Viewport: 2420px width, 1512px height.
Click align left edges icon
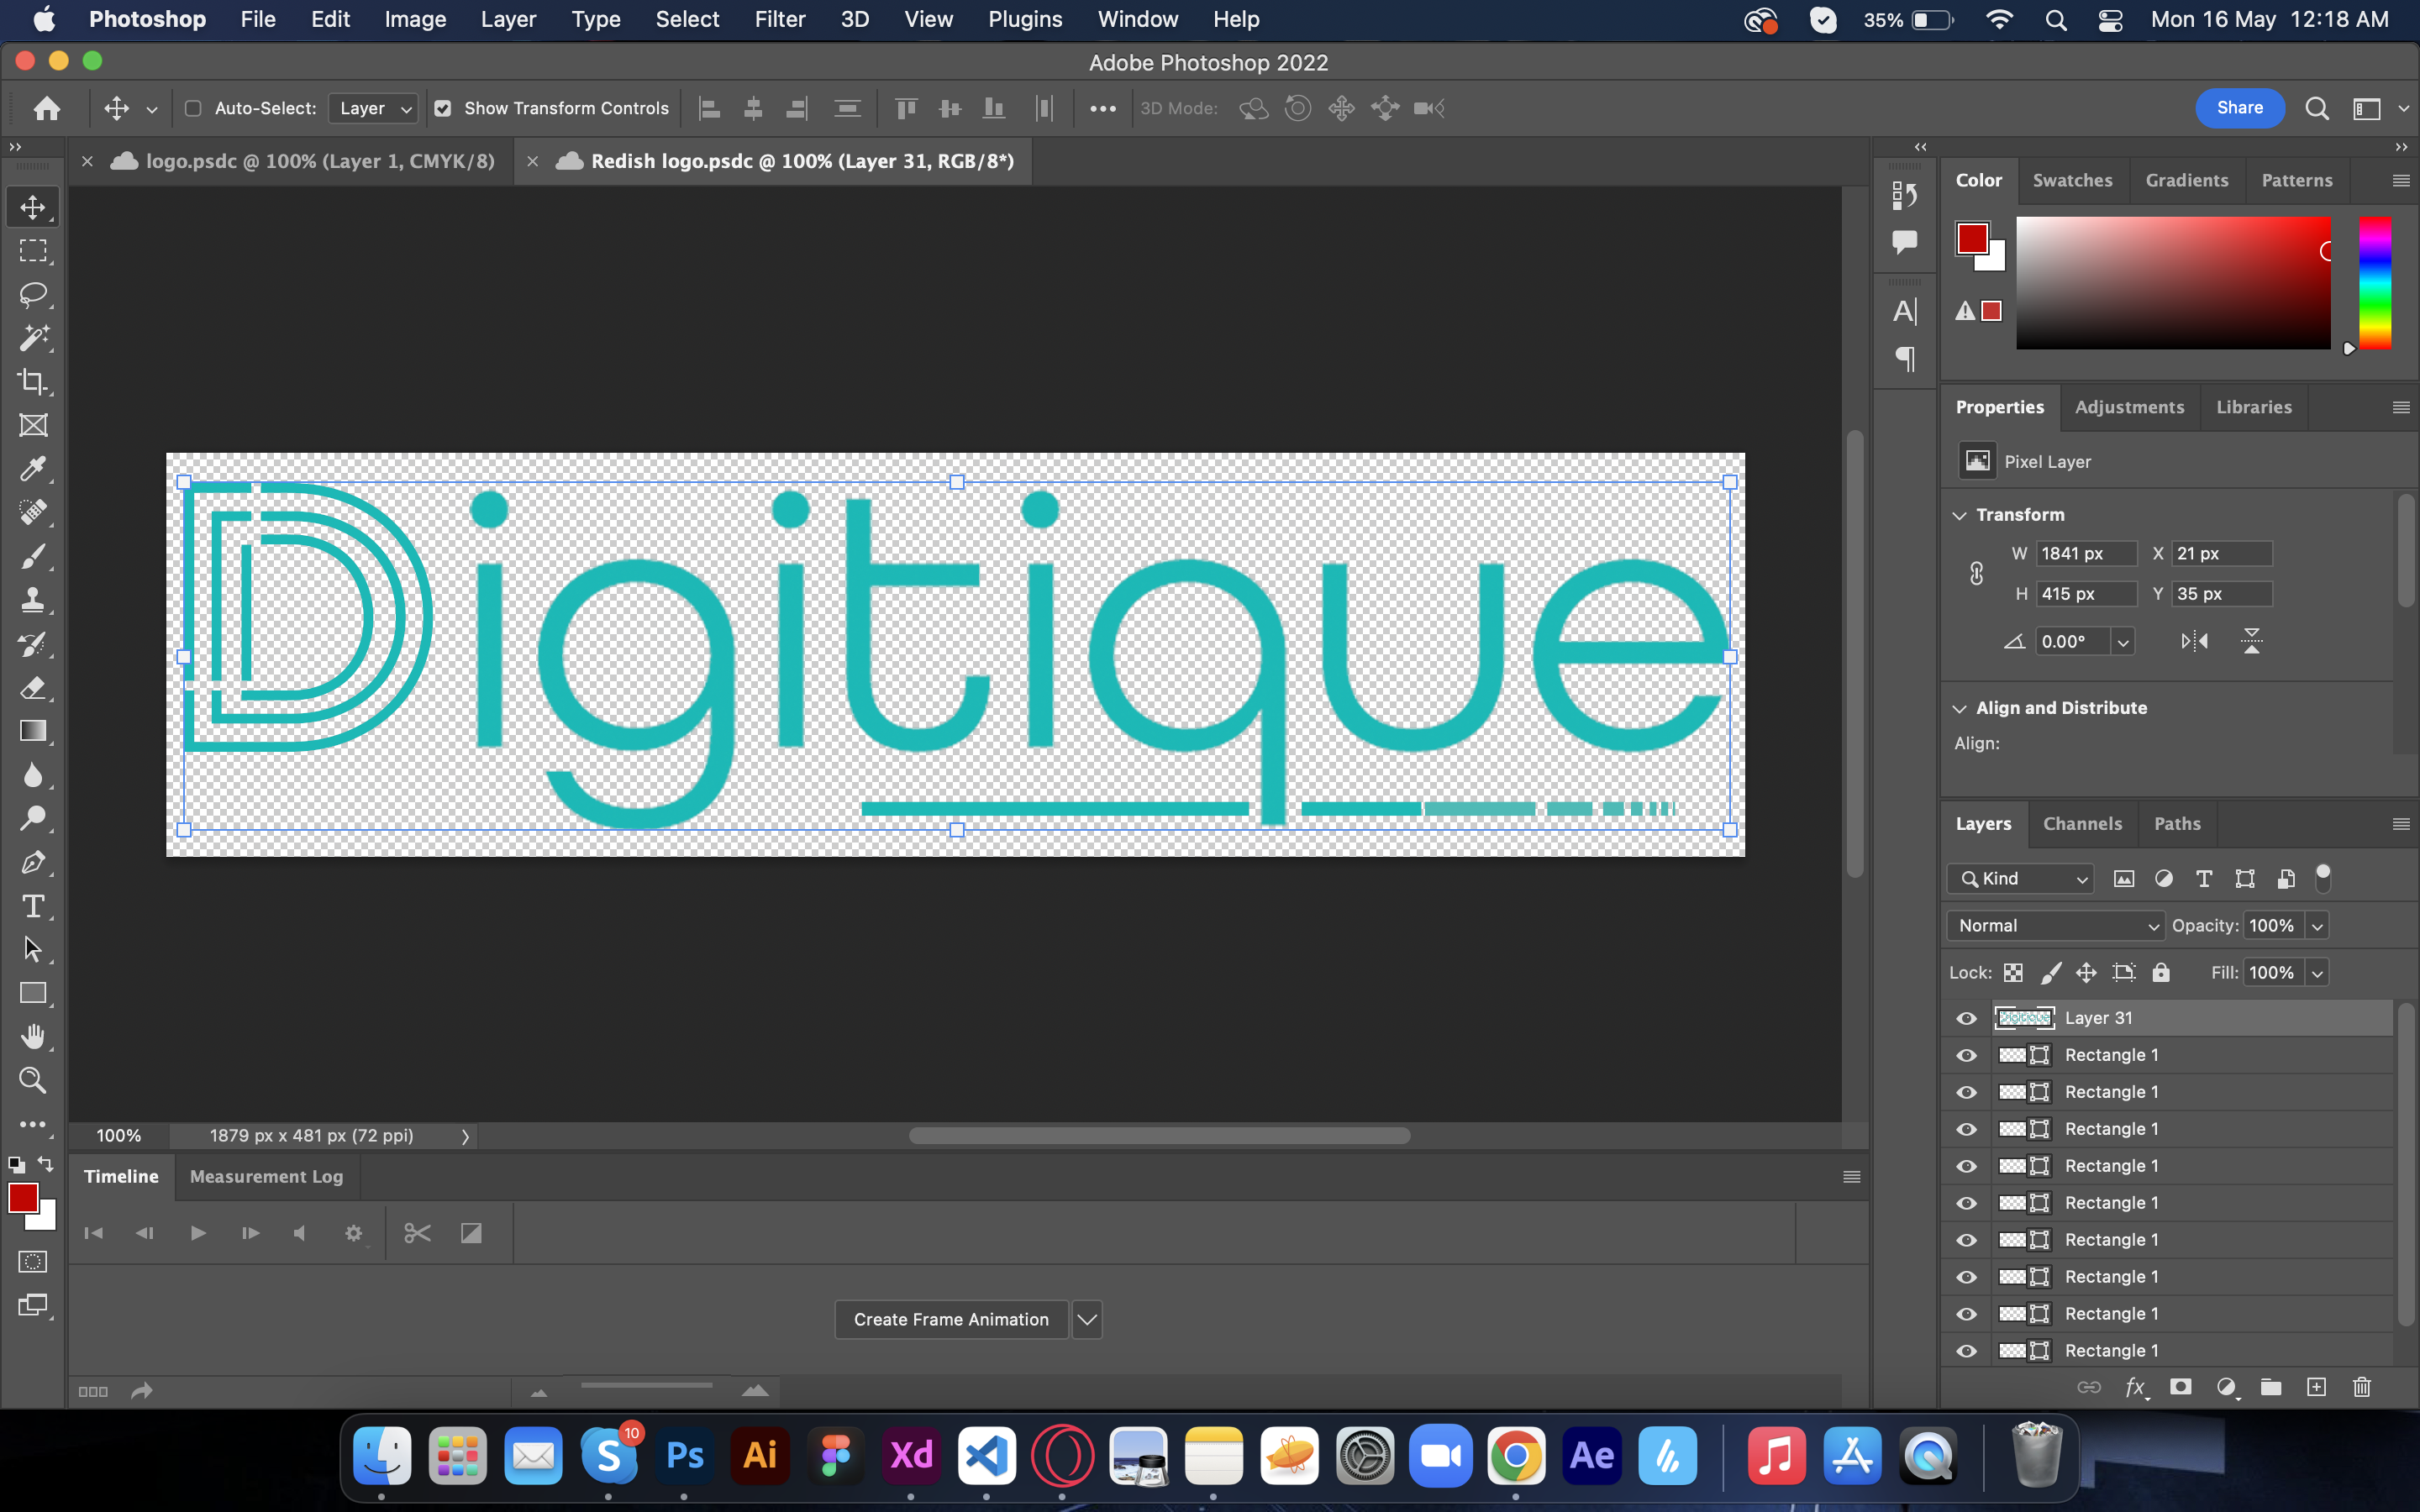[x=709, y=108]
